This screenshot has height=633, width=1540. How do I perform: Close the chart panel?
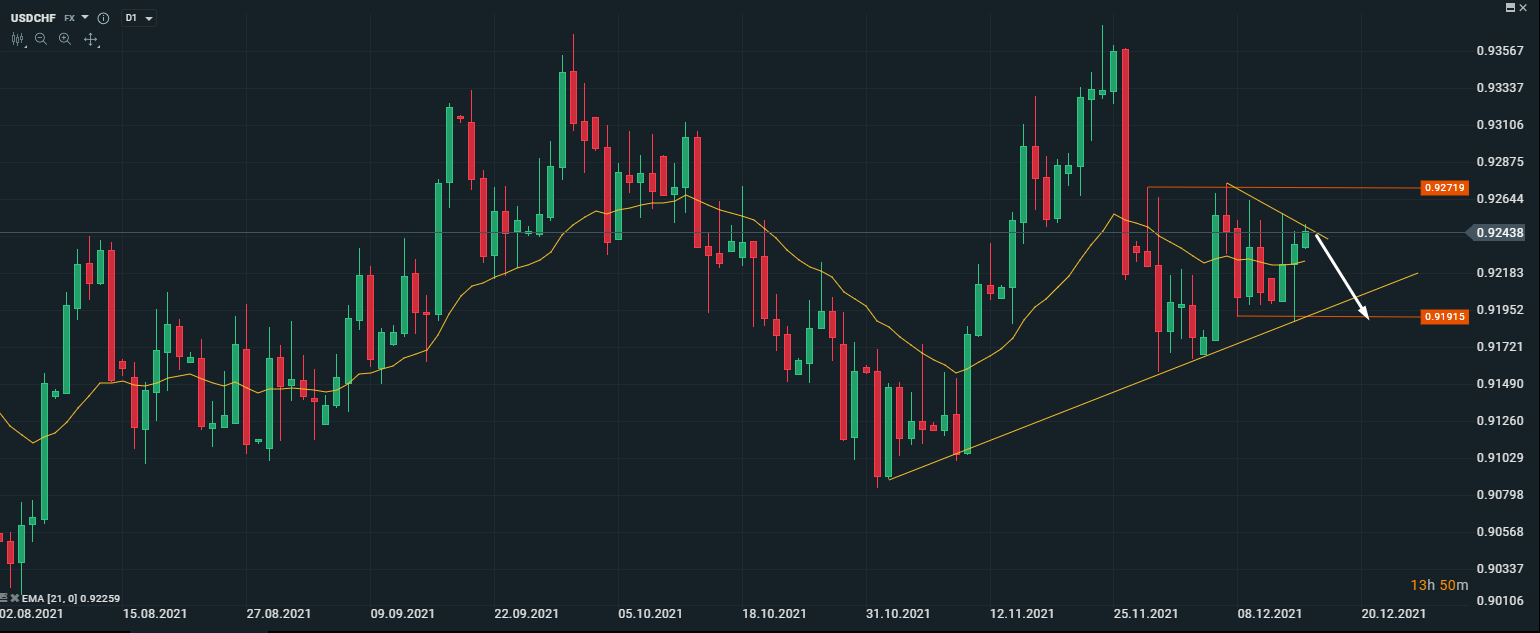click(1524, 7)
